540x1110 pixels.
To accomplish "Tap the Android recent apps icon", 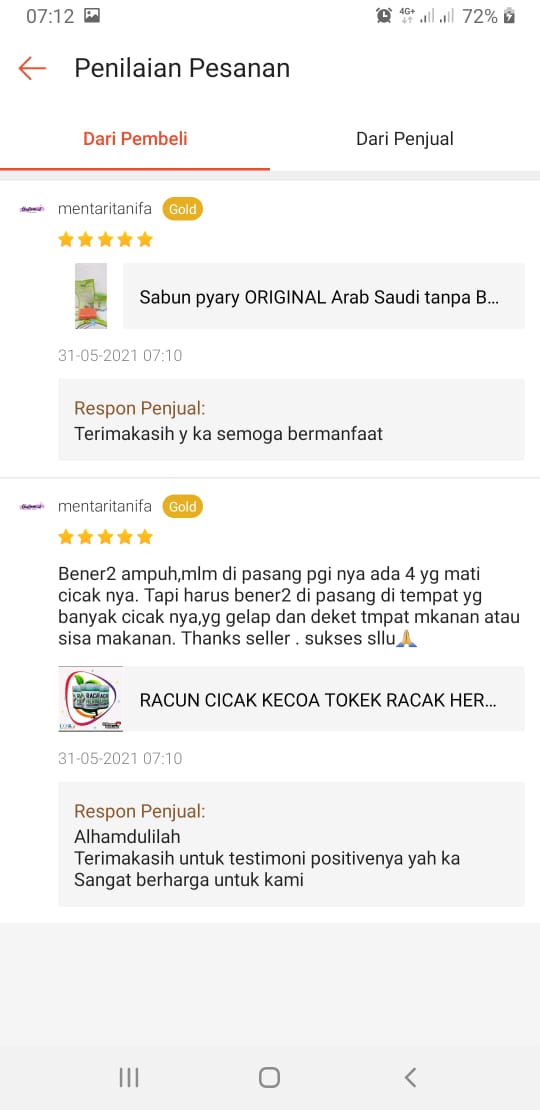I will point(129,1077).
